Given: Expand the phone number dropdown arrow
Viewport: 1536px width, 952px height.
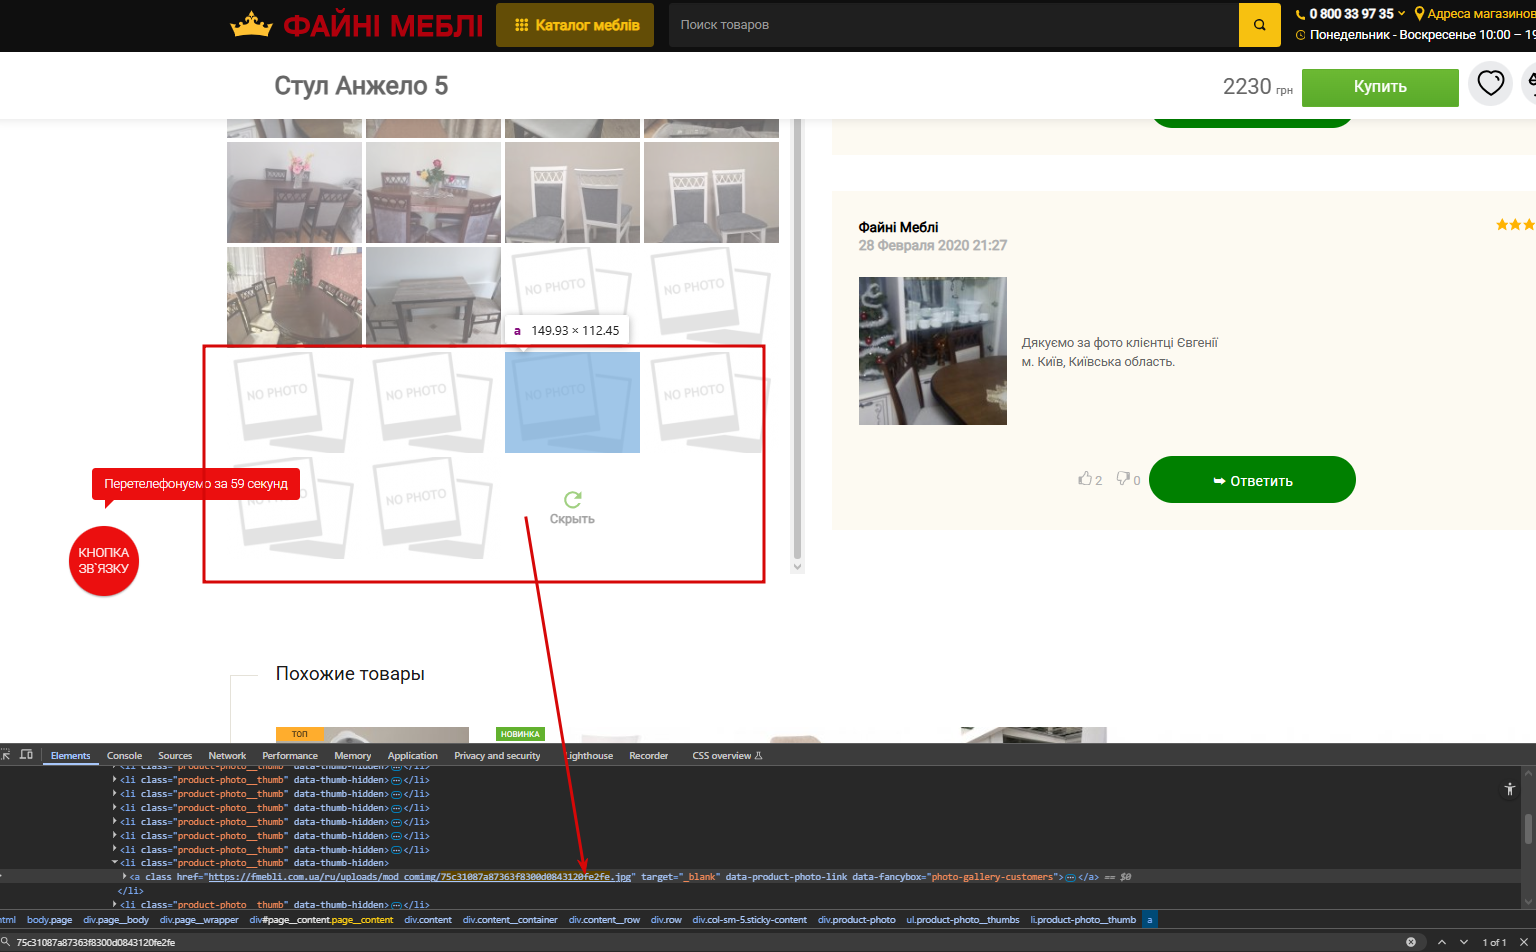Looking at the screenshot, I should (1402, 14).
